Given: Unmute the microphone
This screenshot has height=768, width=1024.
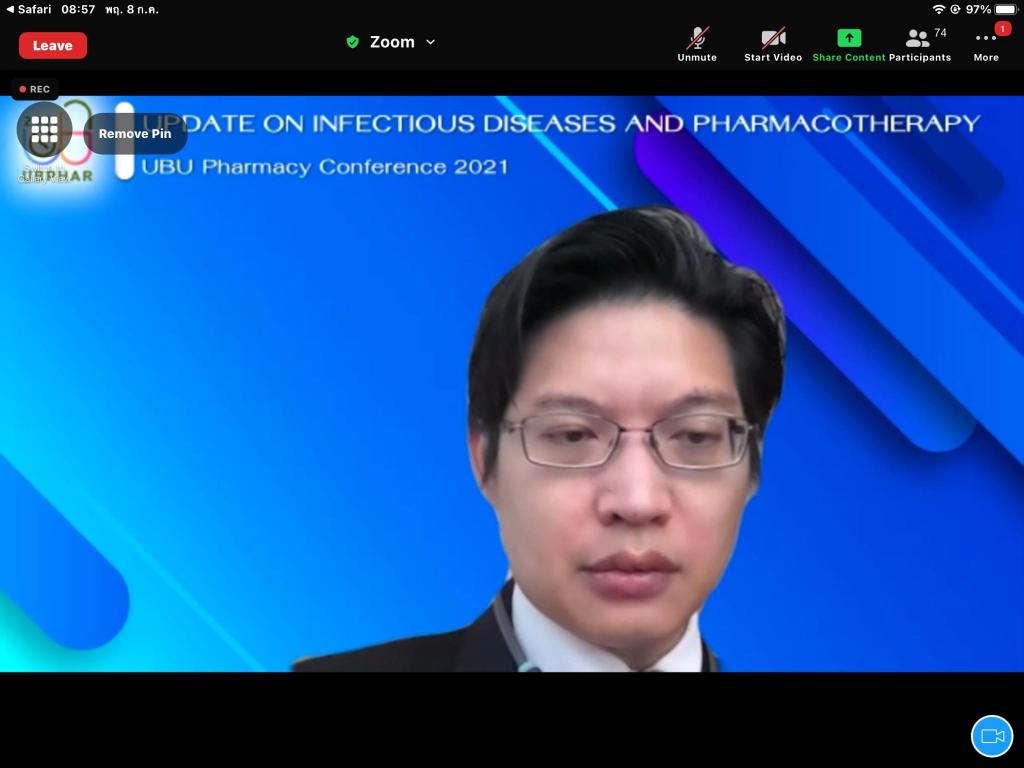Looking at the screenshot, I should click(x=697, y=44).
